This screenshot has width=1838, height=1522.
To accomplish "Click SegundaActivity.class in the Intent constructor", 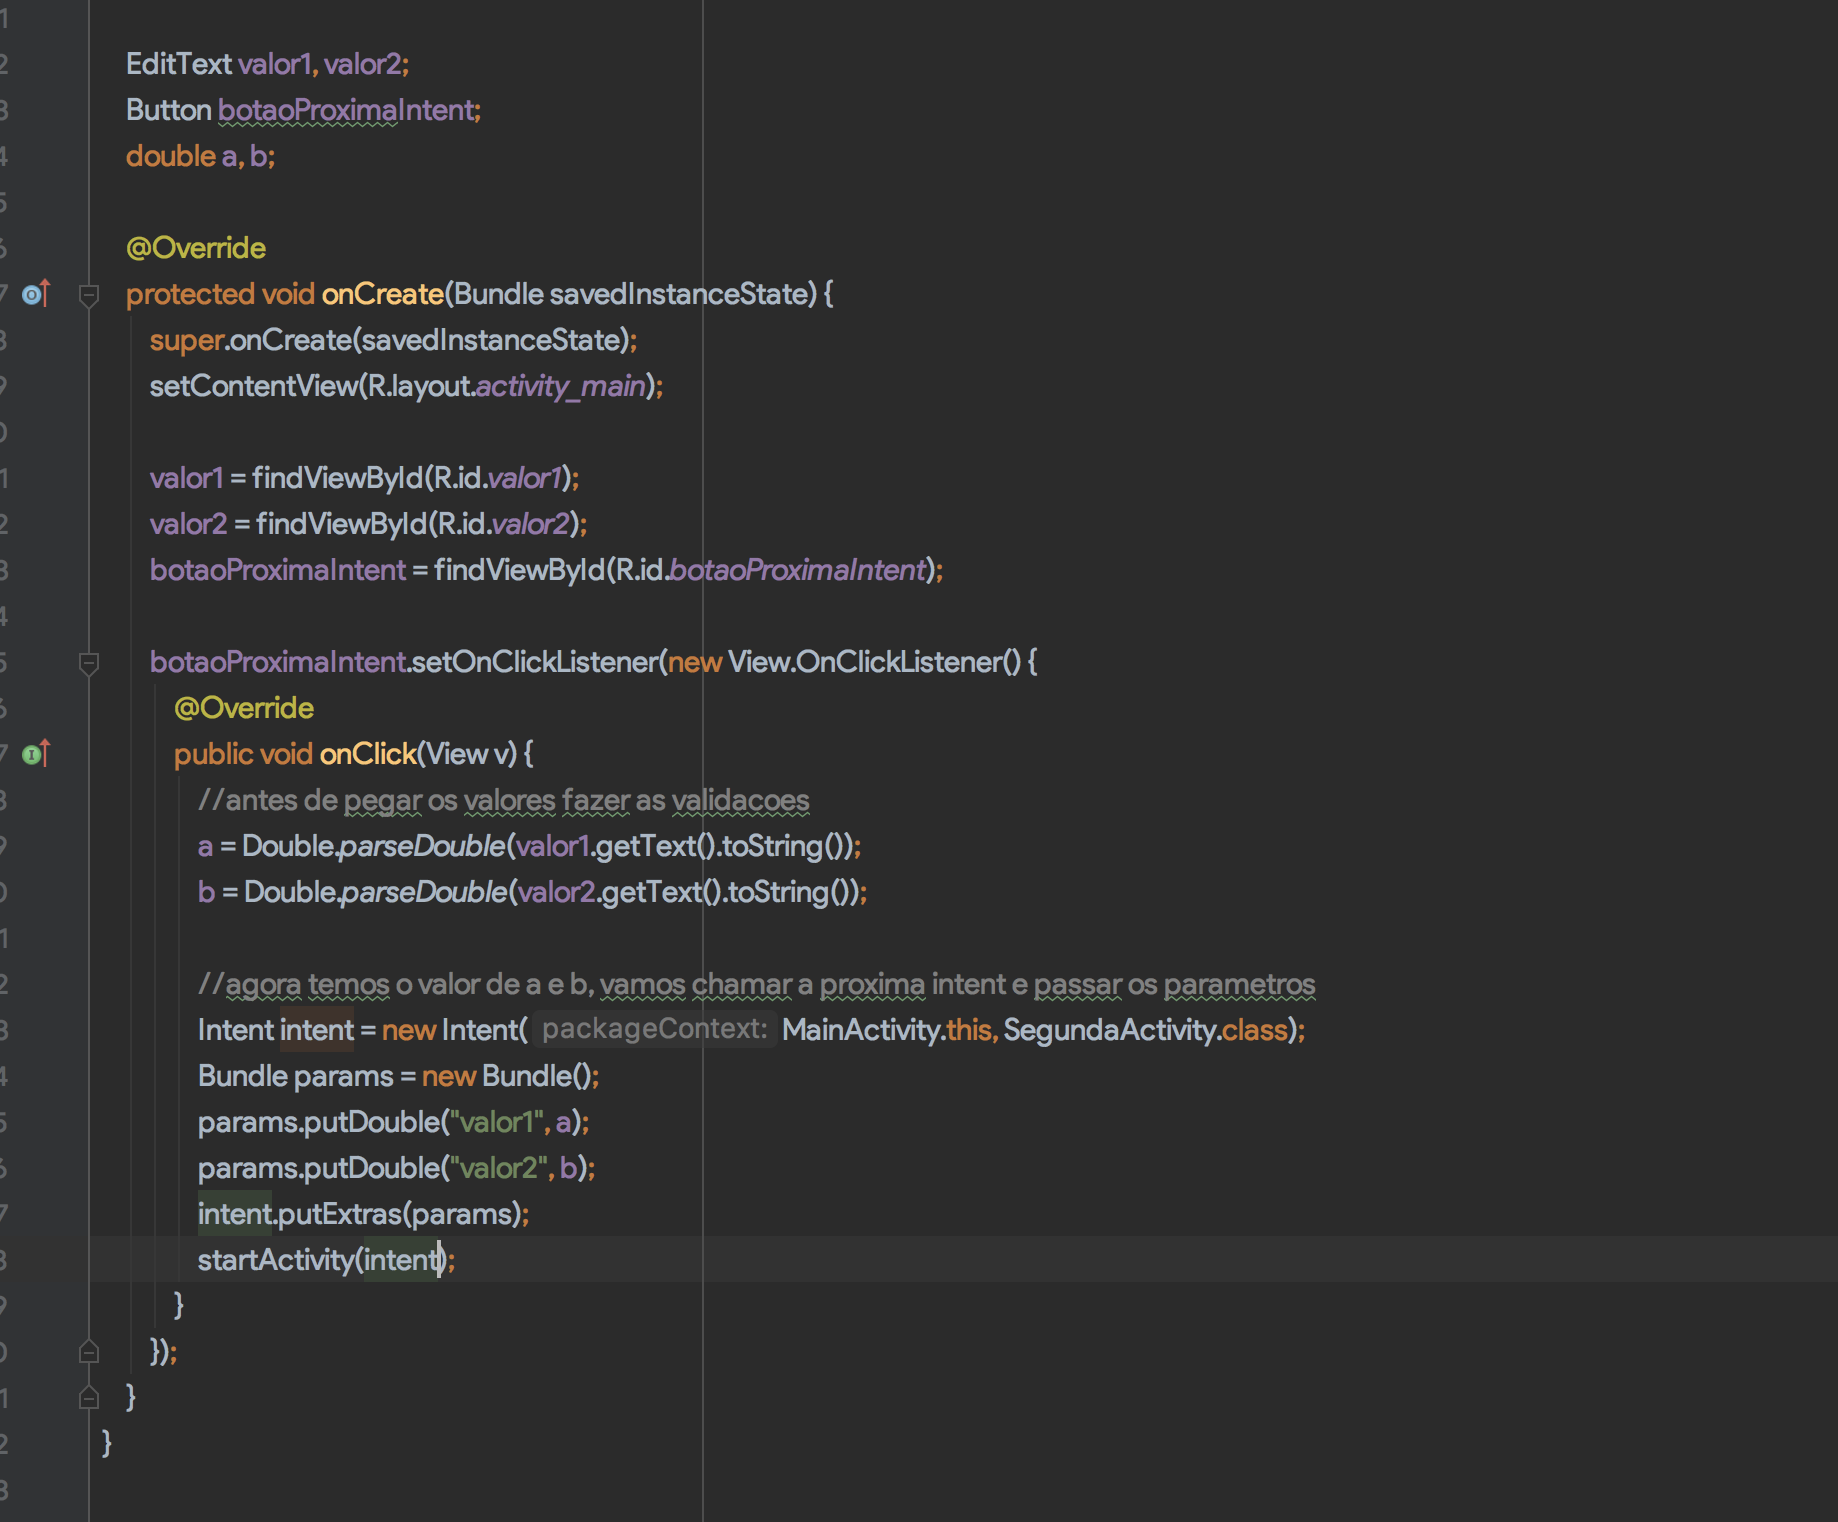I will [x=1145, y=1030].
